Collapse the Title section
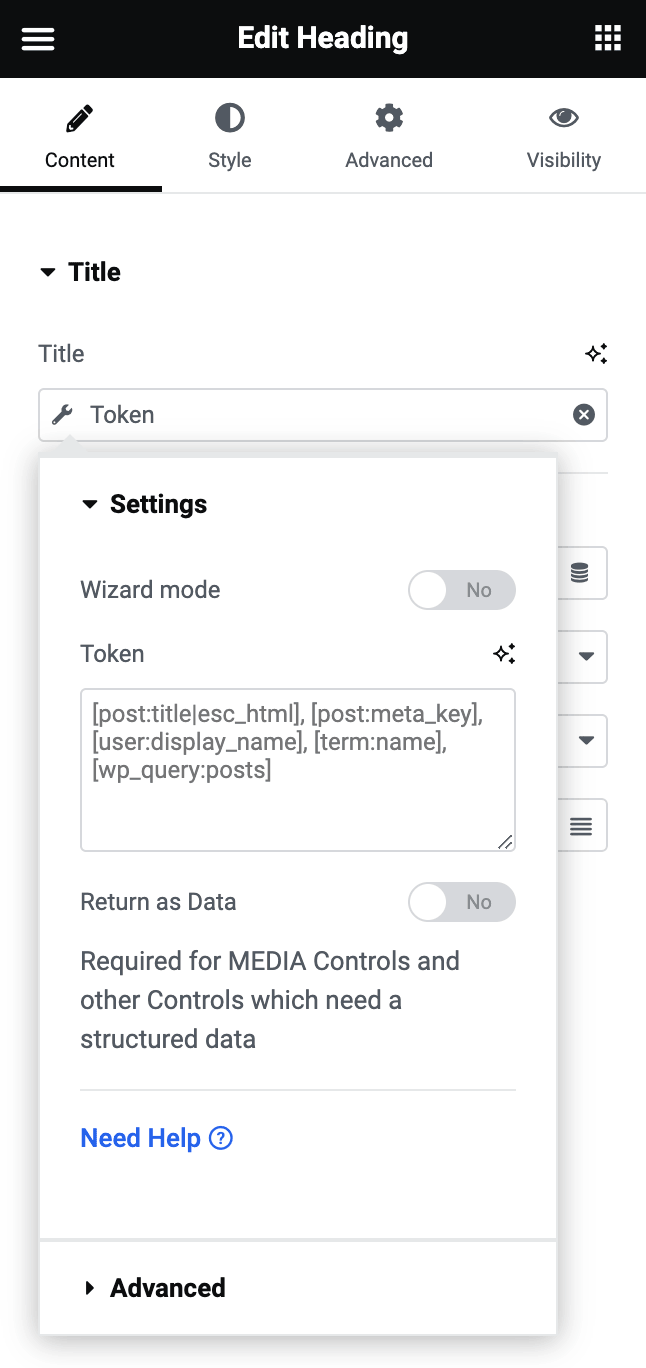646x1368 pixels. 48,271
